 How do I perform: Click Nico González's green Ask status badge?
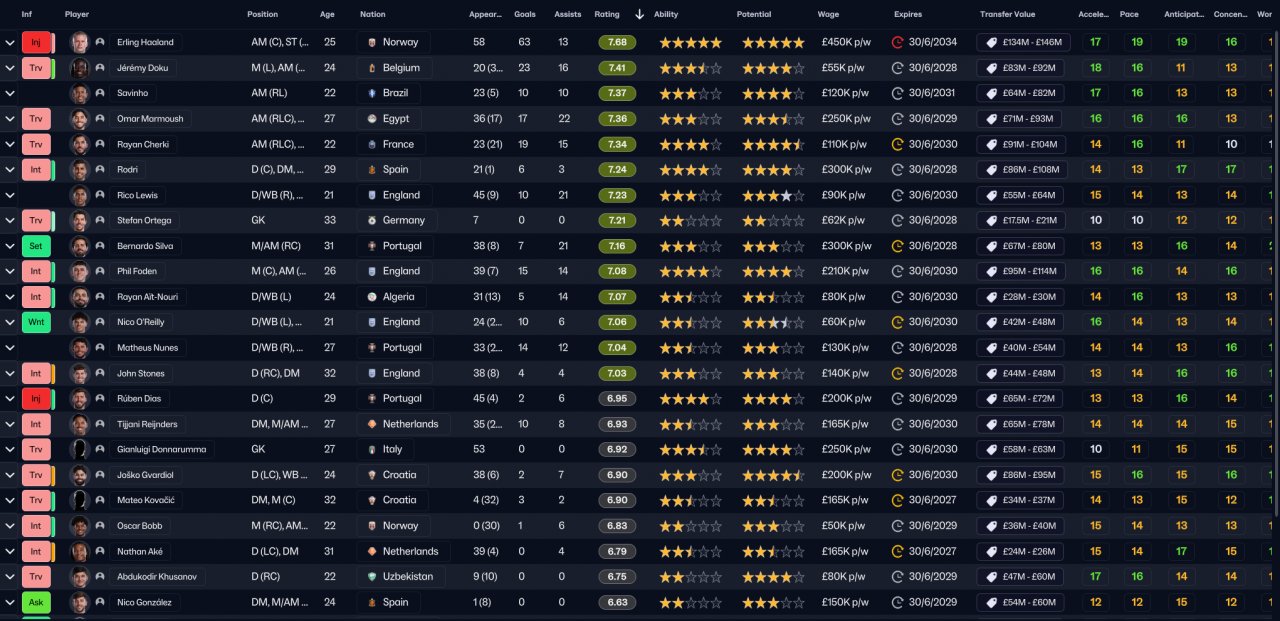pos(36,602)
